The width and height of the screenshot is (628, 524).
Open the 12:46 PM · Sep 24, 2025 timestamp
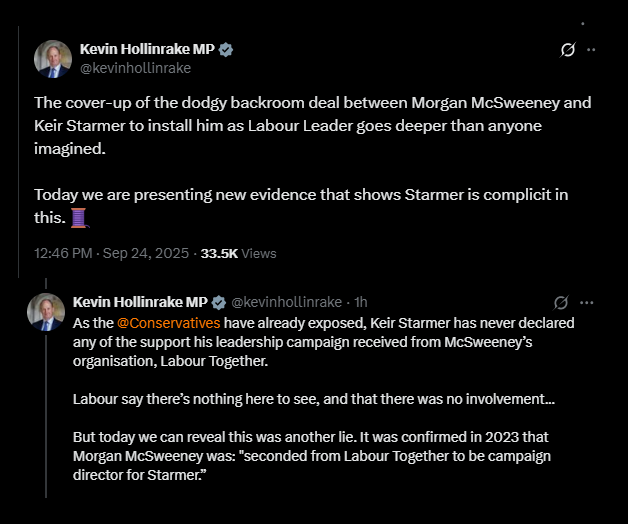[111, 254]
